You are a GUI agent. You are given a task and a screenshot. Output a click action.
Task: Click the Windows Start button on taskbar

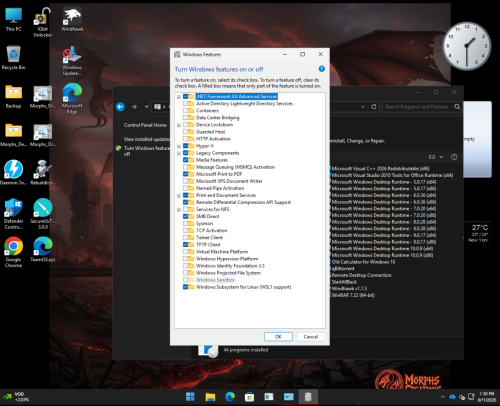pos(190,397)
